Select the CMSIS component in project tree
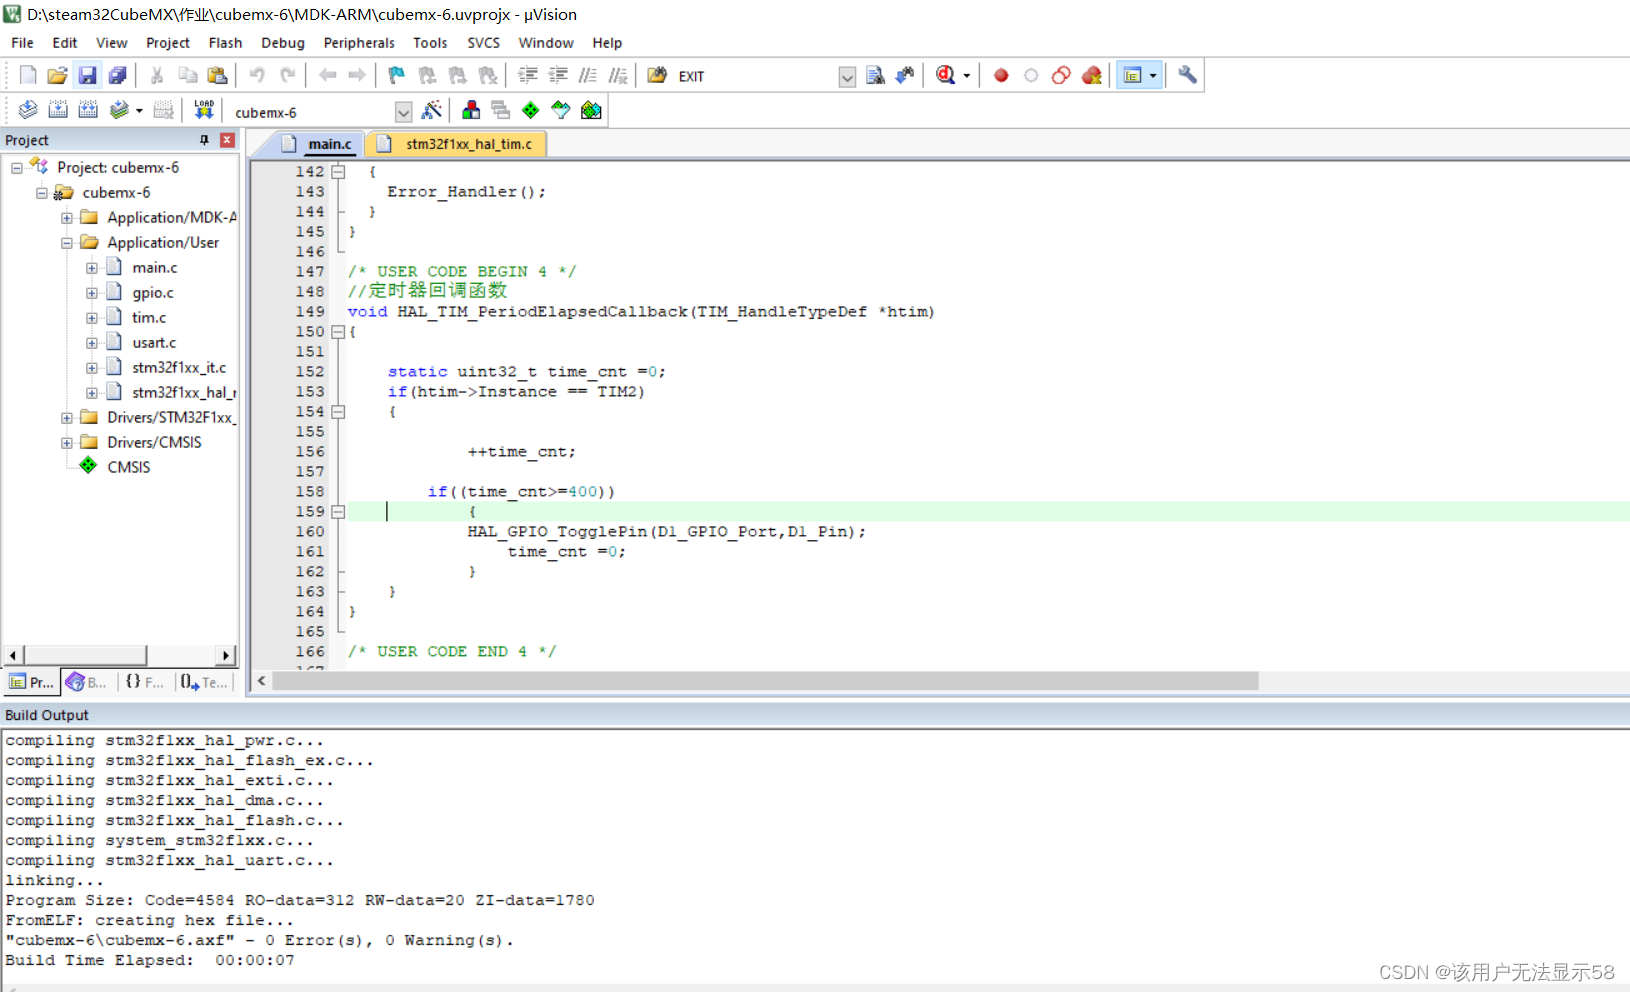This screenshot has height=992, width=1630. (128, 468)
